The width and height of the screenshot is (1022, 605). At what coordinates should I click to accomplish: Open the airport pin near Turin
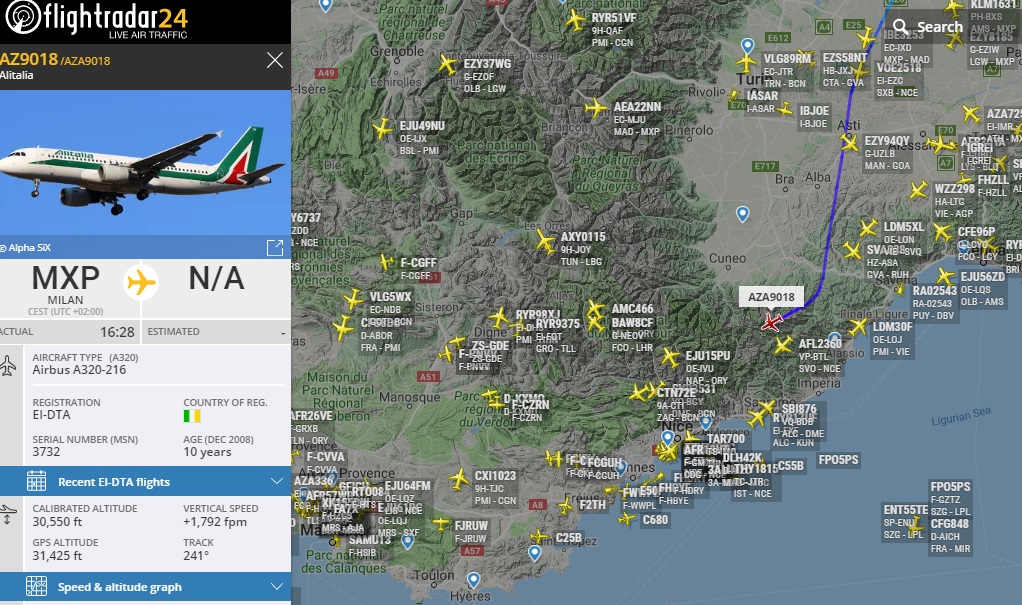click(x=747, y=47)
